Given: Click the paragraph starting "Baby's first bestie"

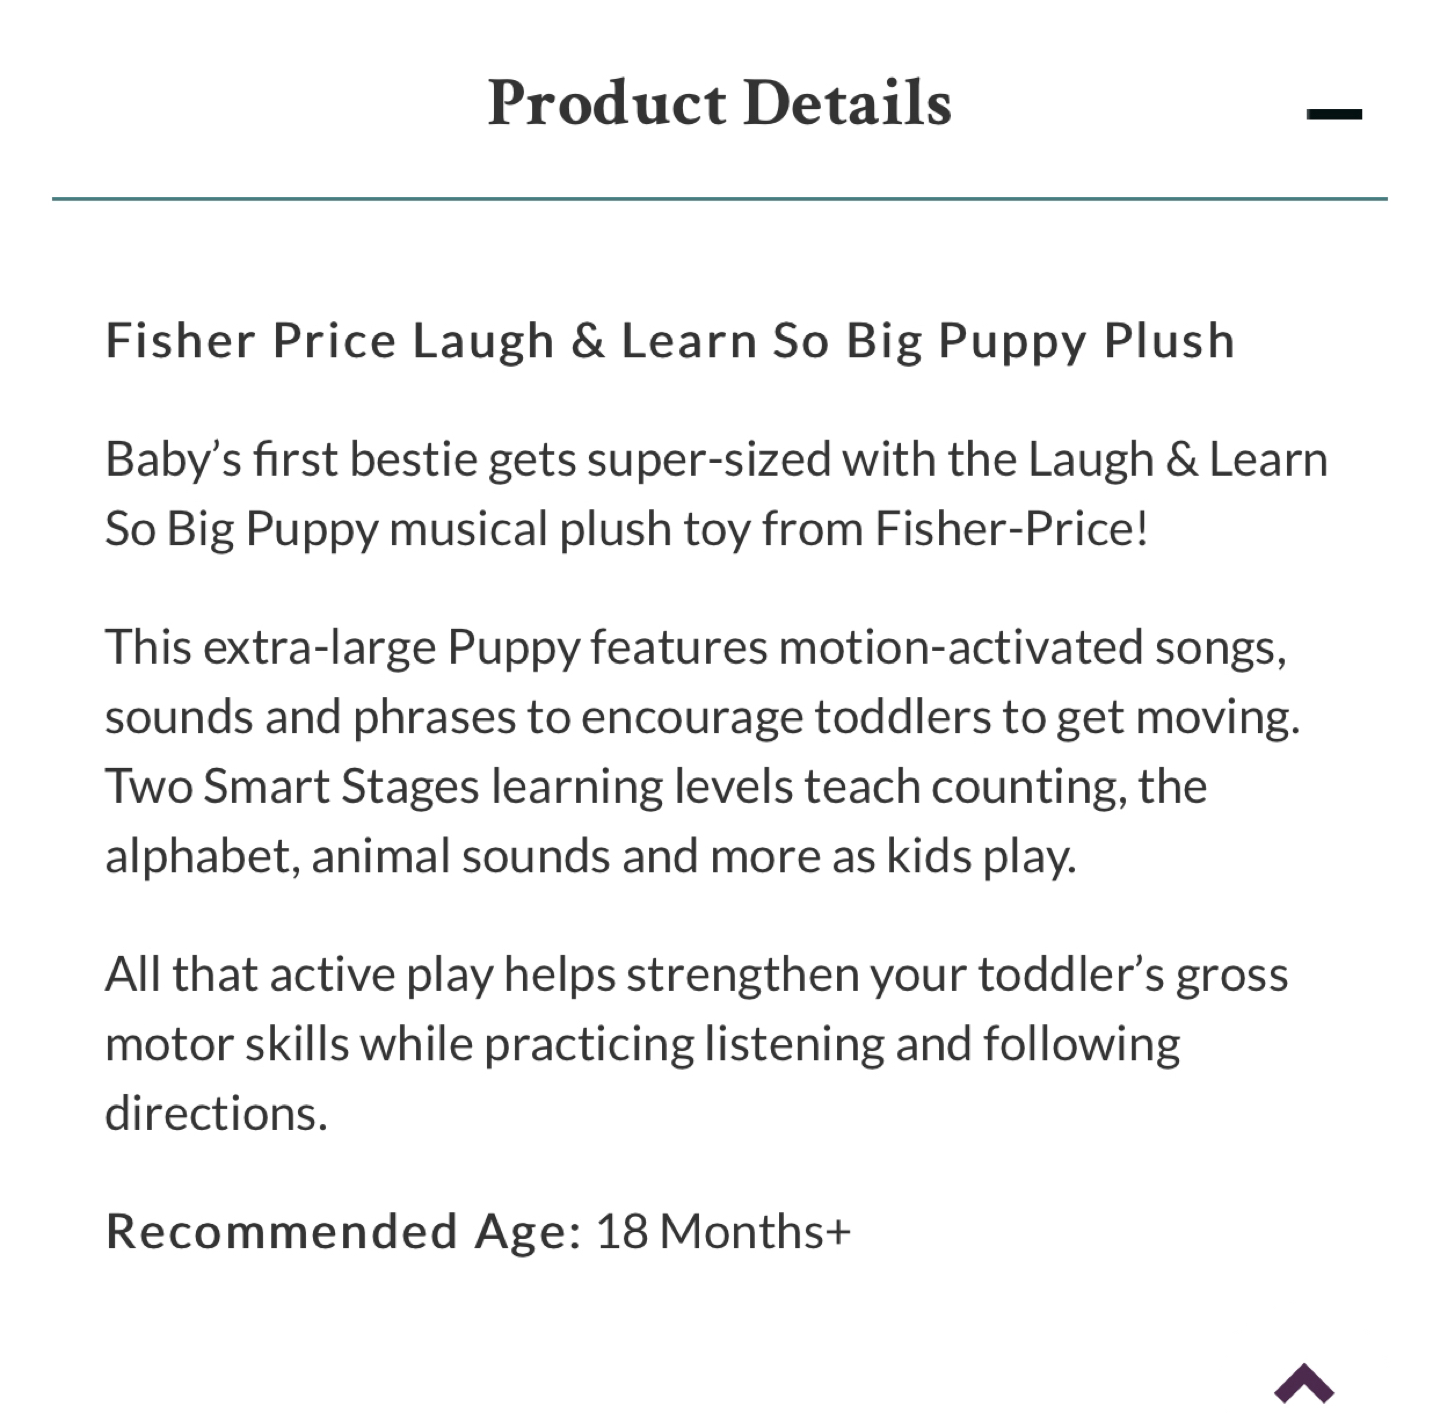Looking at the screenshot, I should 716,493.
